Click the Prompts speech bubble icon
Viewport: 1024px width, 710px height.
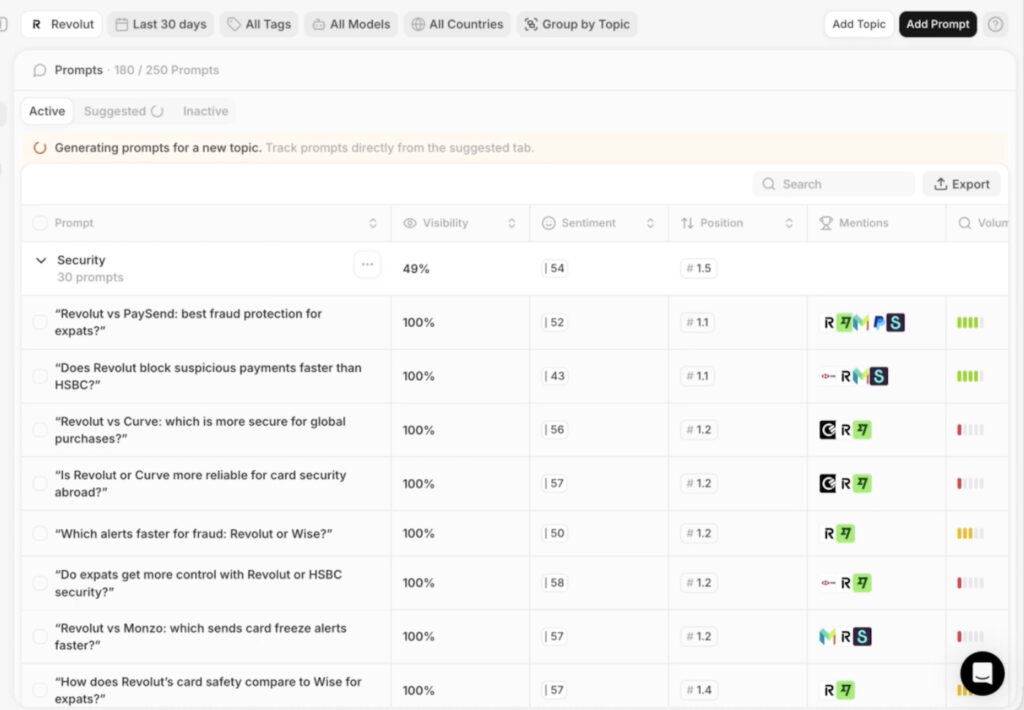pos(40,70)
